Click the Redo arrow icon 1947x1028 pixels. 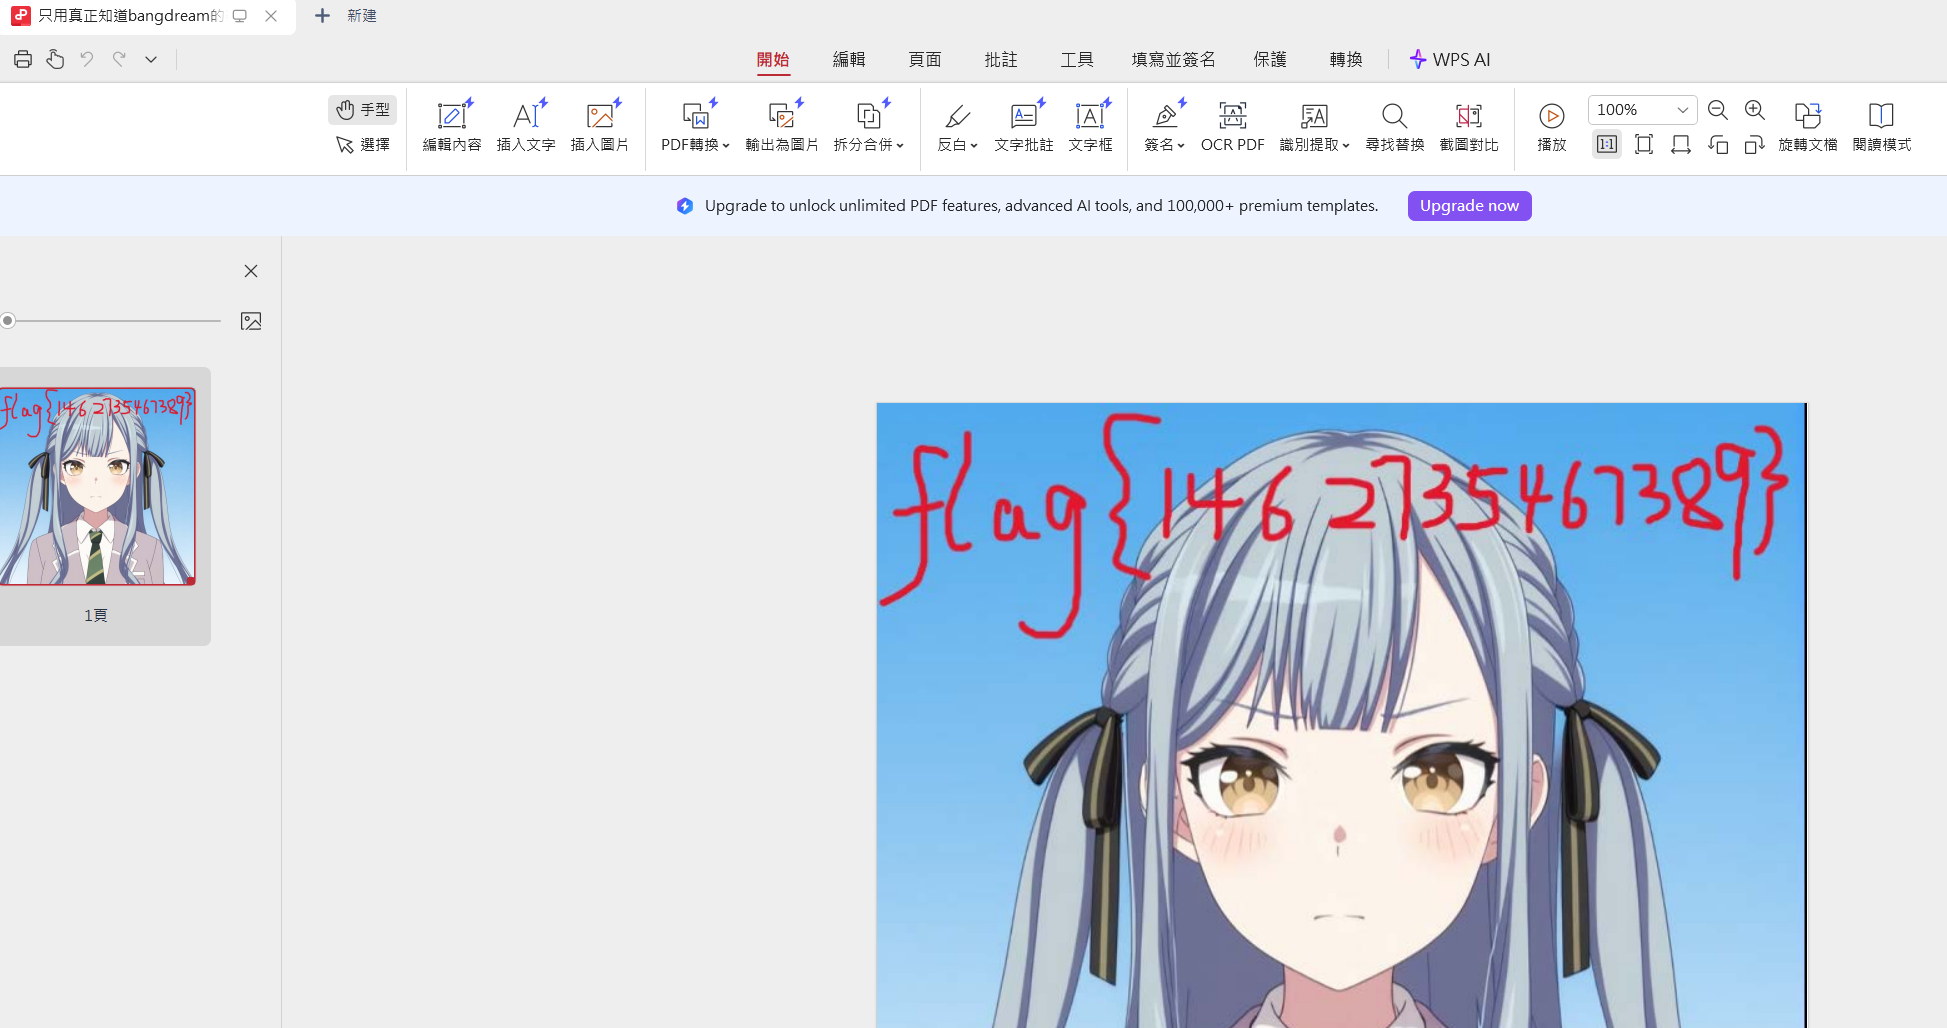point(119,59)
